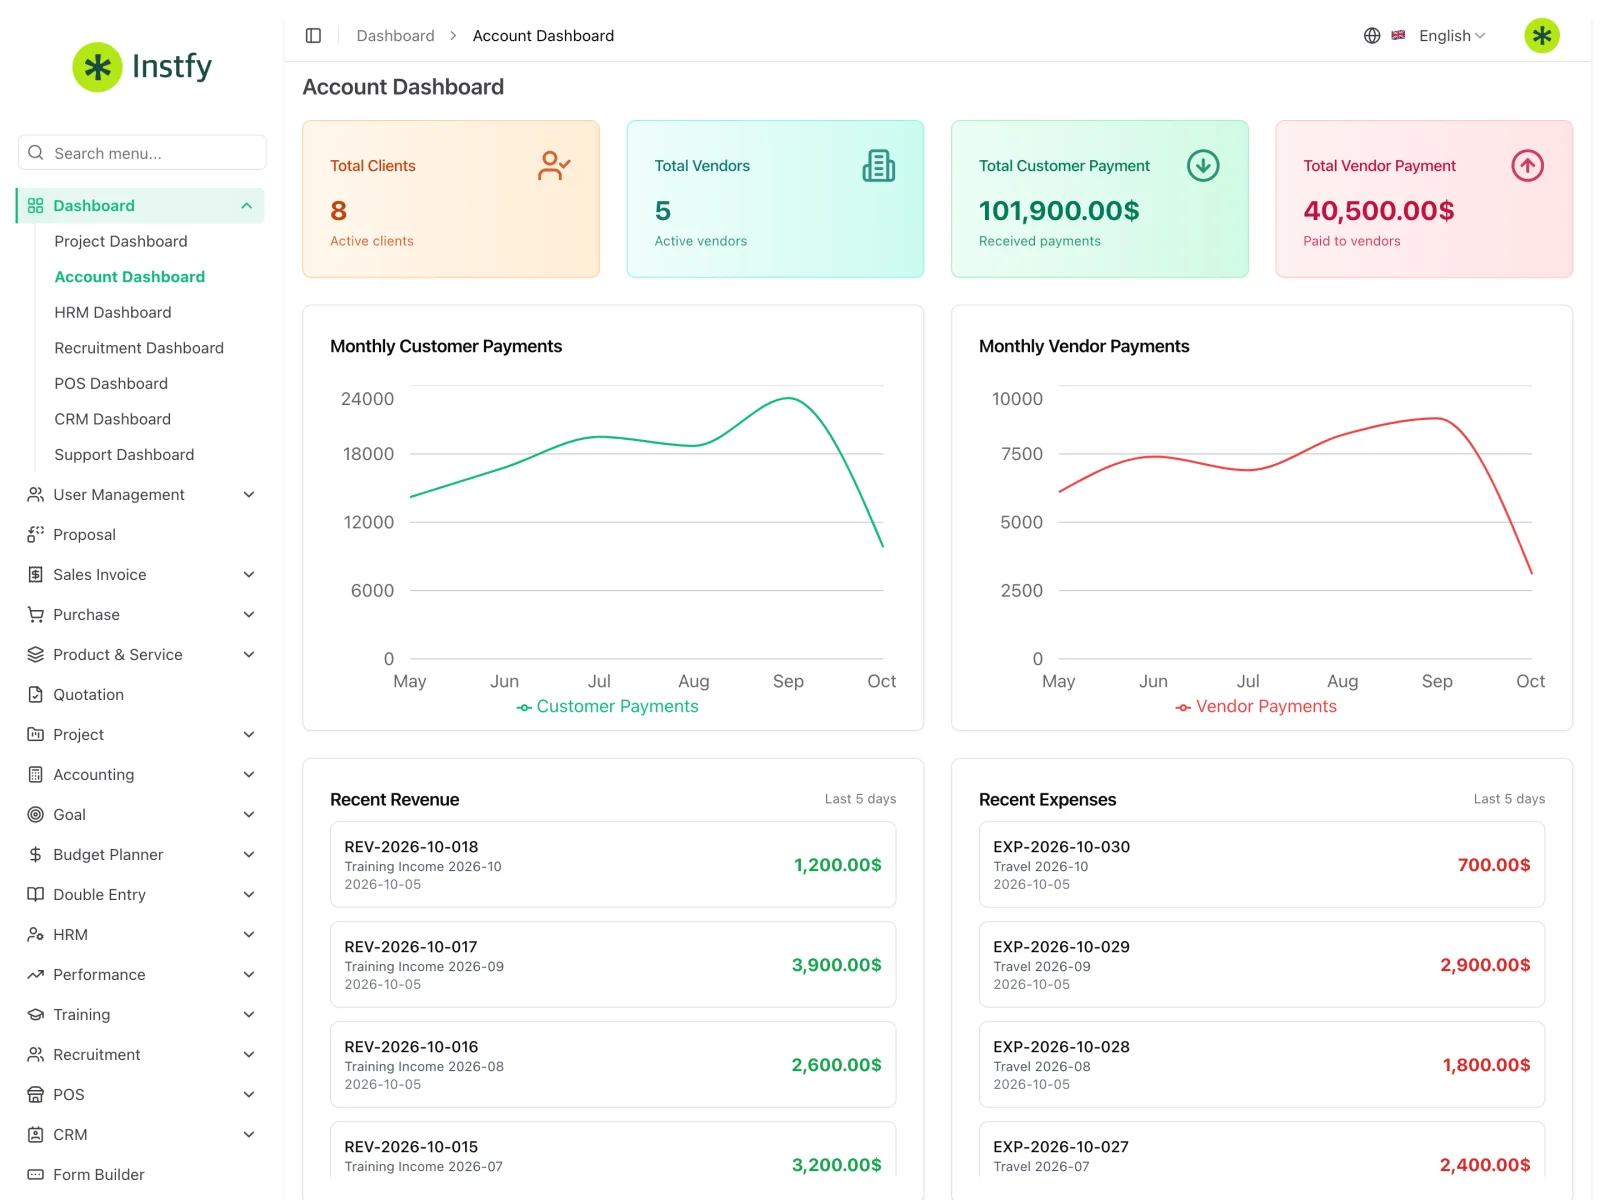Viewport: 1600px width, 1200px height.
Task: Open expense entry EXP-2026-10-028
Action: point(1262,1065)
